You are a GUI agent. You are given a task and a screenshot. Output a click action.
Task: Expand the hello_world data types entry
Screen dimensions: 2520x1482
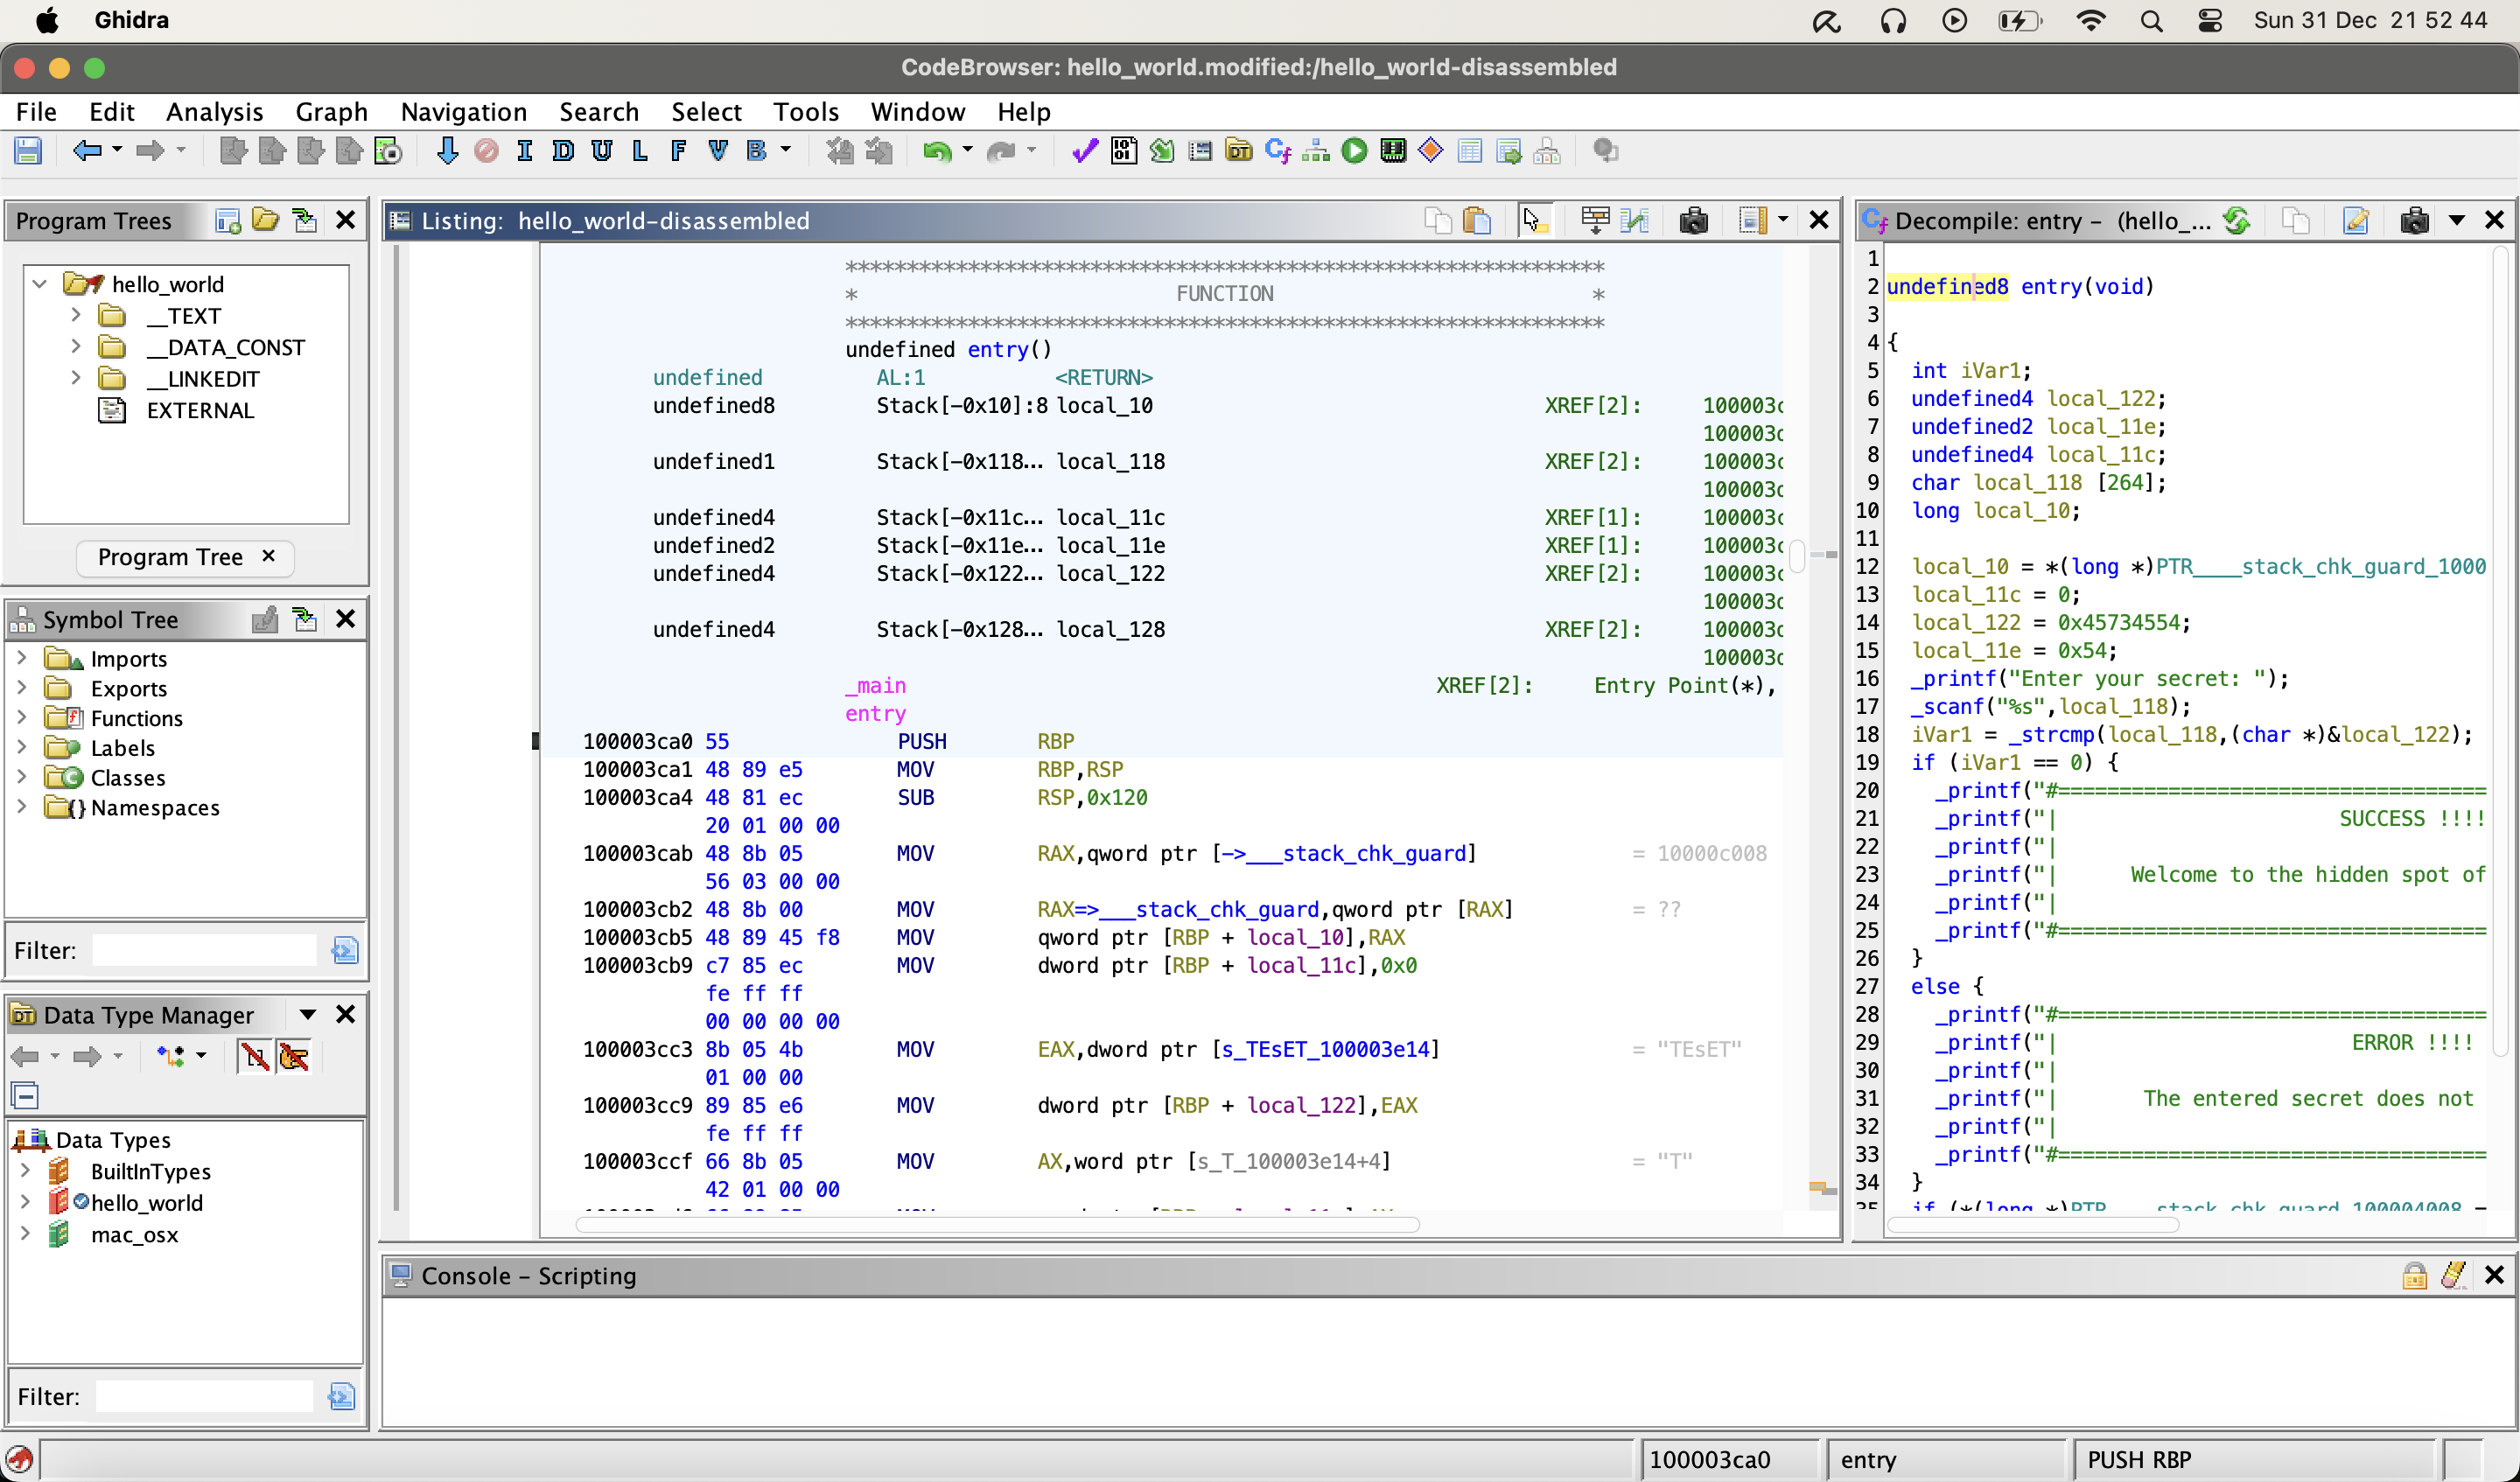(26, 1203)
